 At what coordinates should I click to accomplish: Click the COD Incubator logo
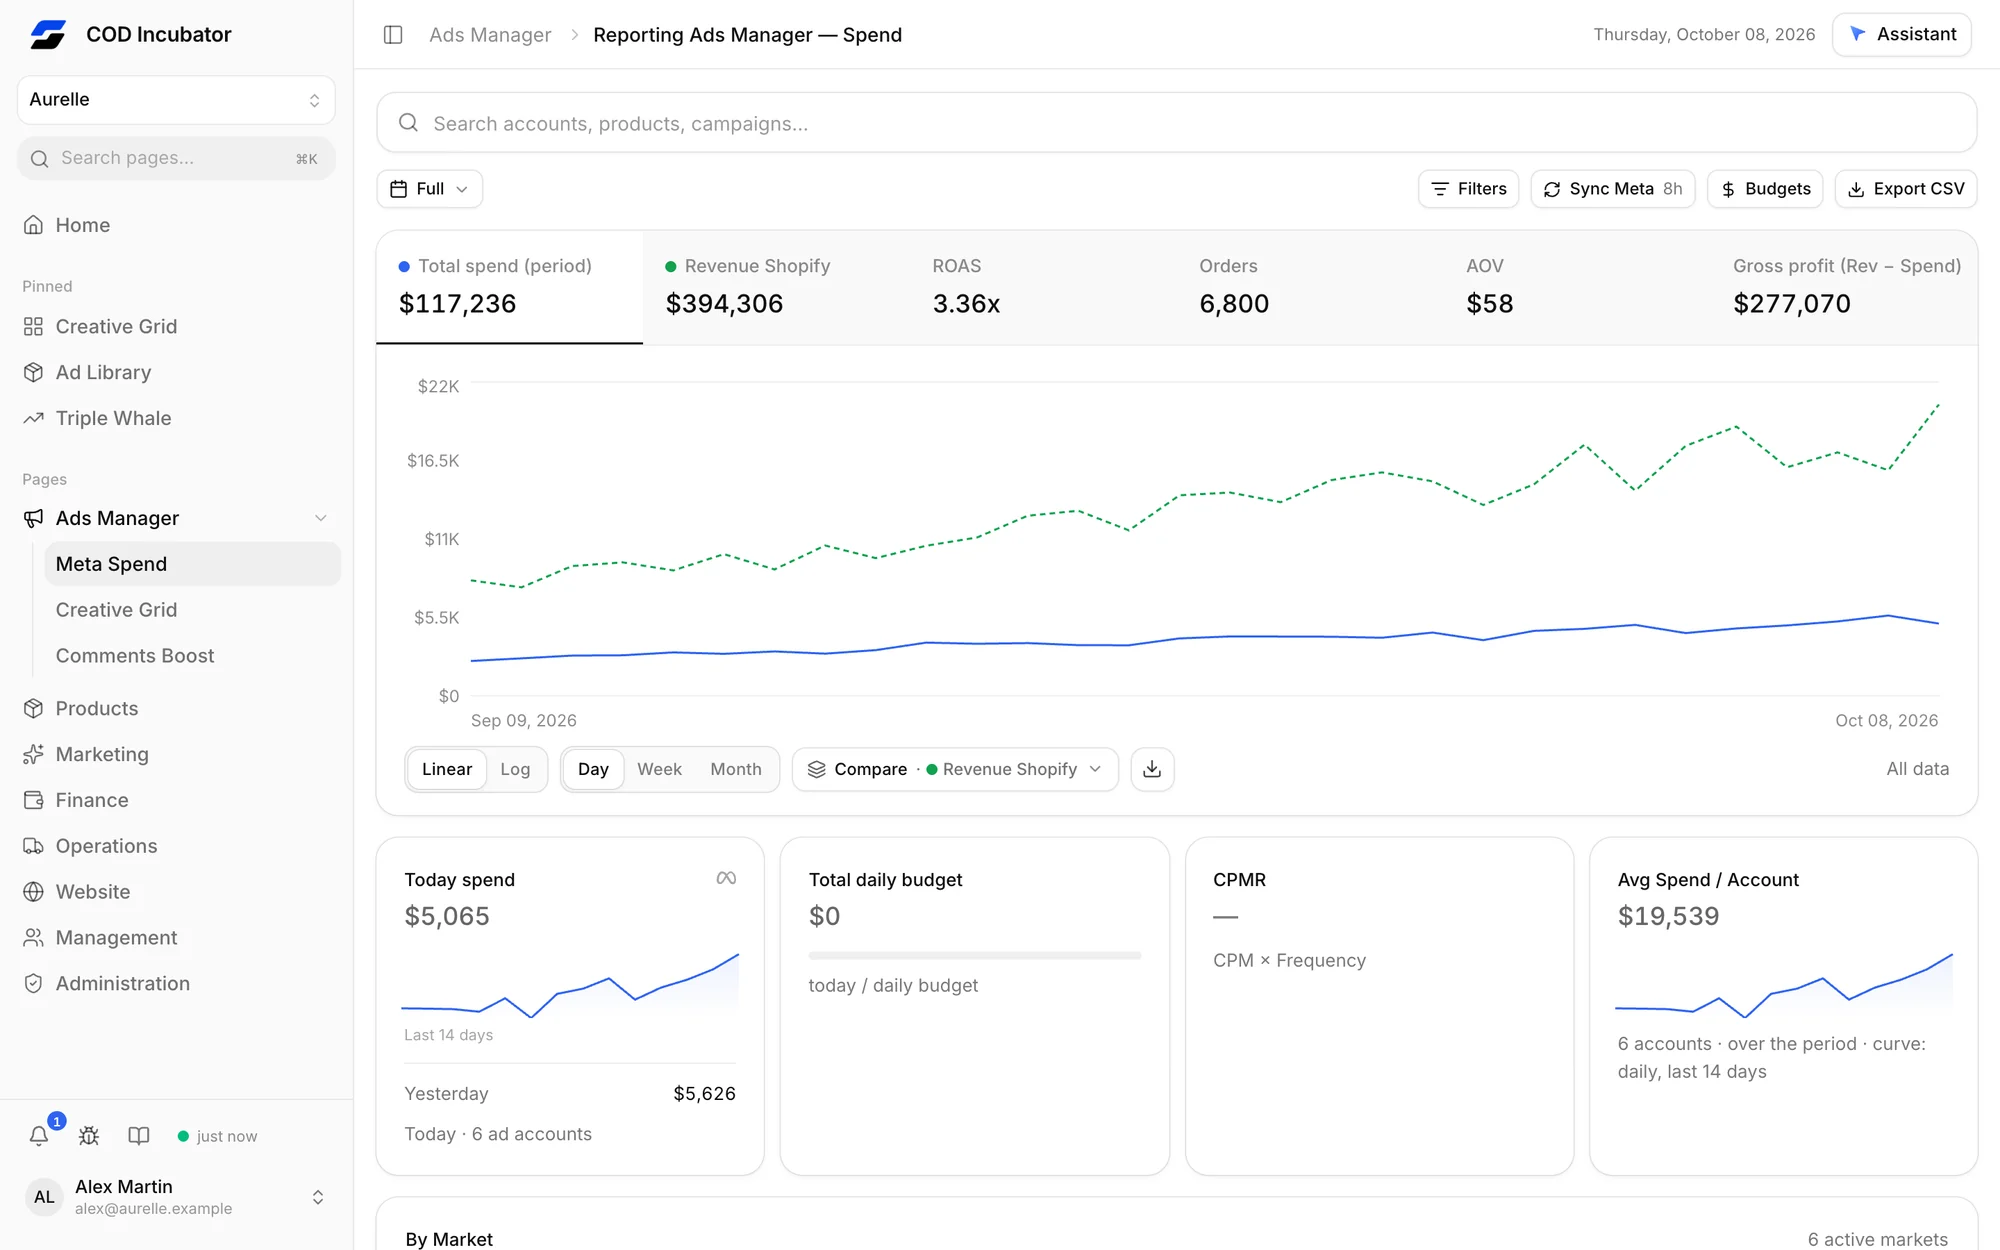point(47,35)
